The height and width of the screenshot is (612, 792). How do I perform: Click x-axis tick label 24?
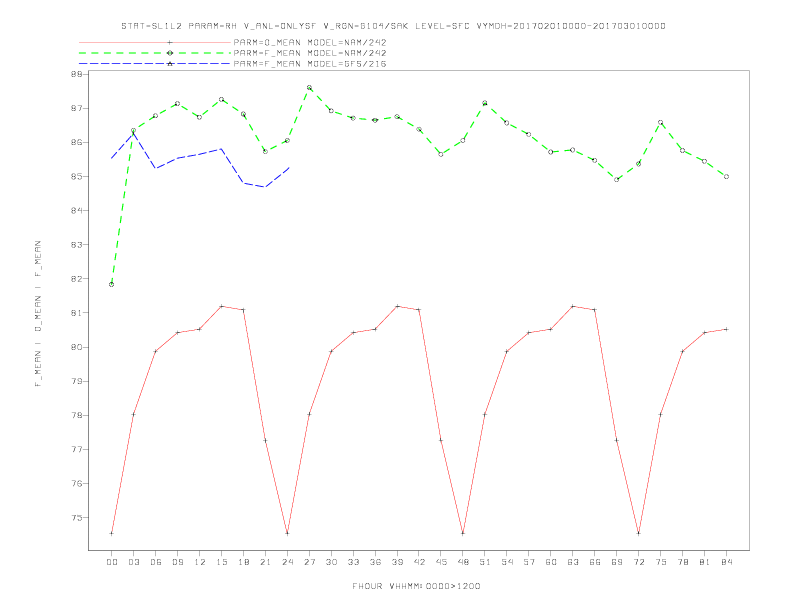[x=287, y=562]
